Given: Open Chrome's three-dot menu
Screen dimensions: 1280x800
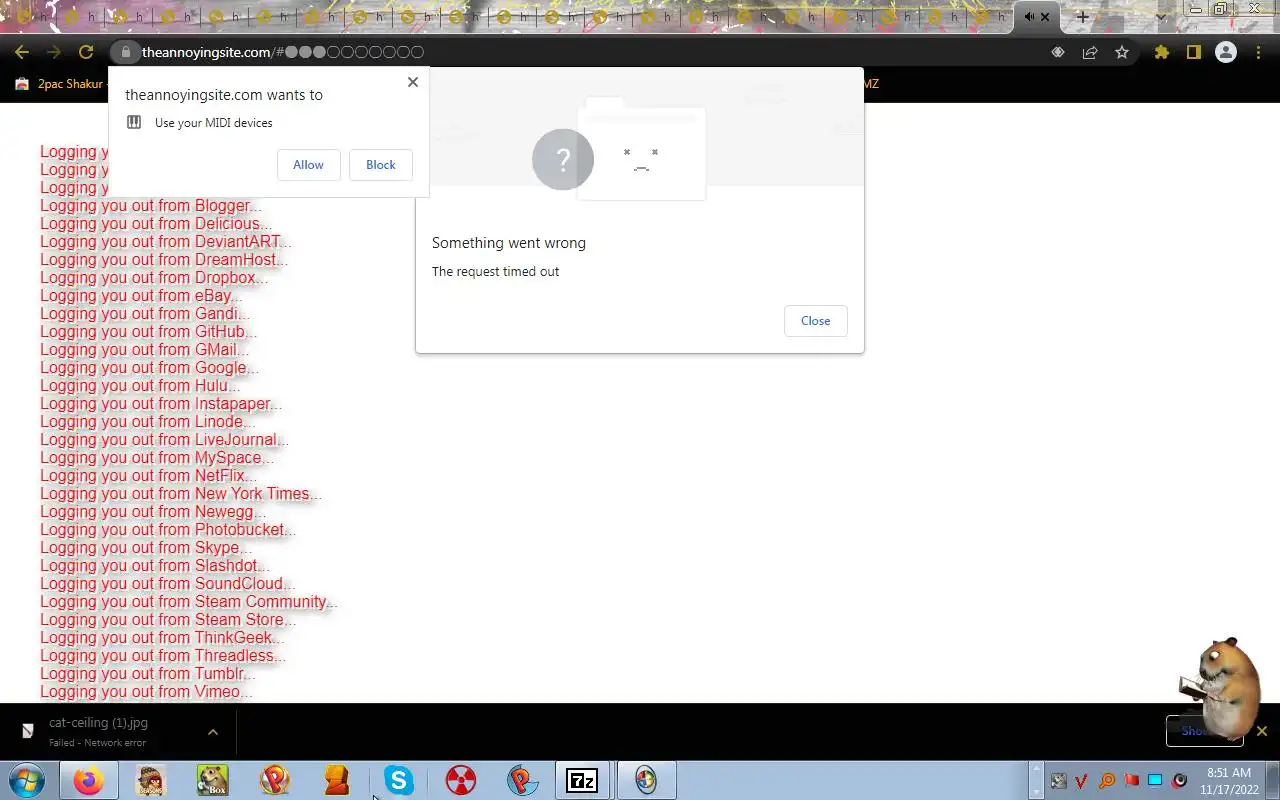Looking at the screenshot, I should coord(1259,52).
